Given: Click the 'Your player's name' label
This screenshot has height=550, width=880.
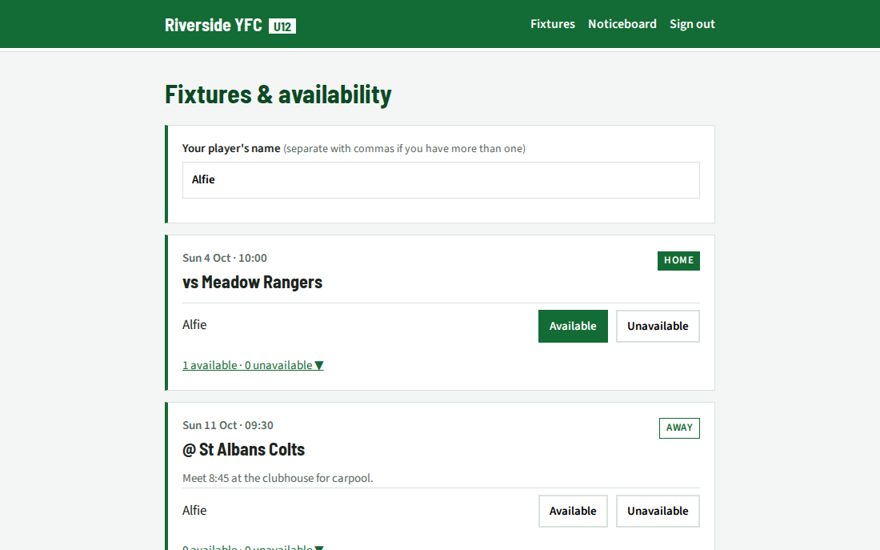Looking at the screenshot, I should (x=231, y=148).
